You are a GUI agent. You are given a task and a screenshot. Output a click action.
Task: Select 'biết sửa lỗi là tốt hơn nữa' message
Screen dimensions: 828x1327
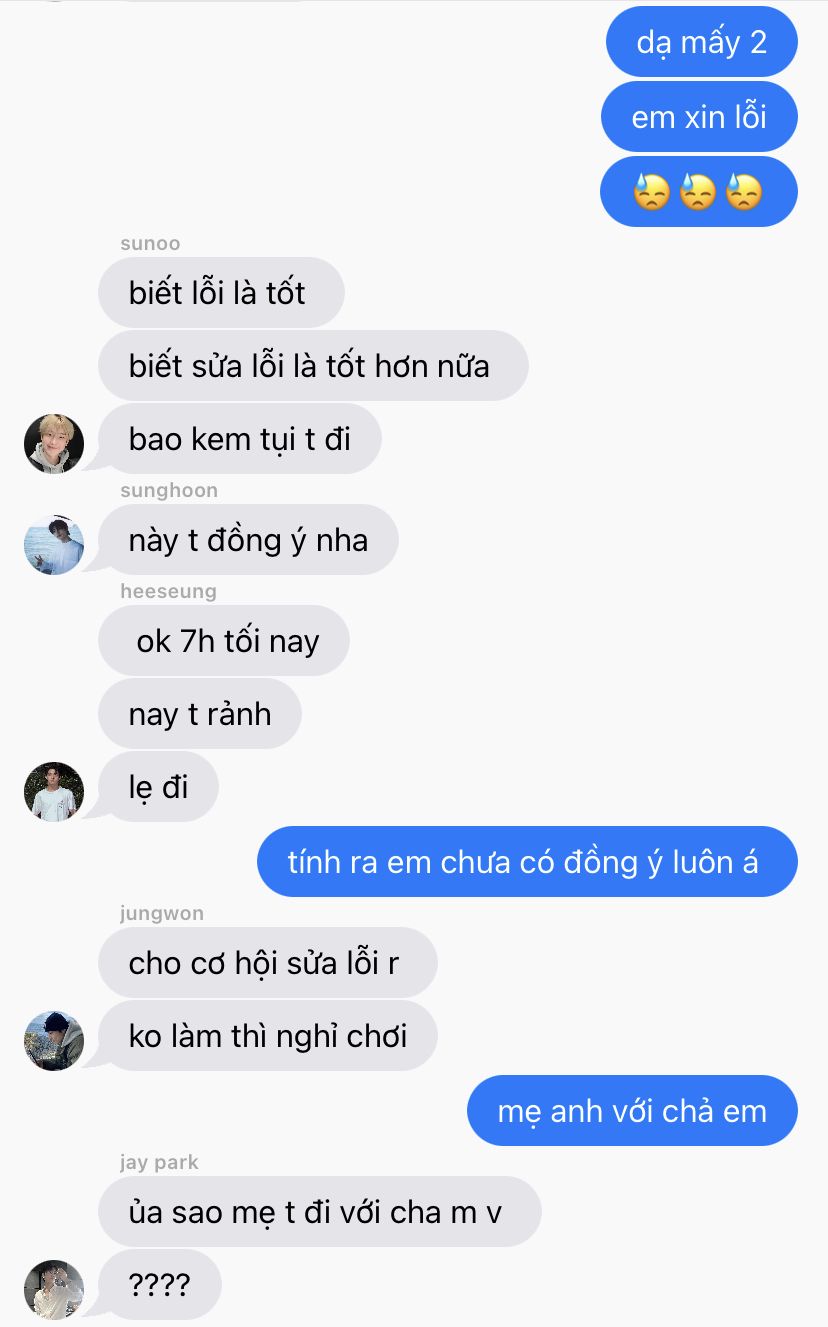tap(313, 365)
